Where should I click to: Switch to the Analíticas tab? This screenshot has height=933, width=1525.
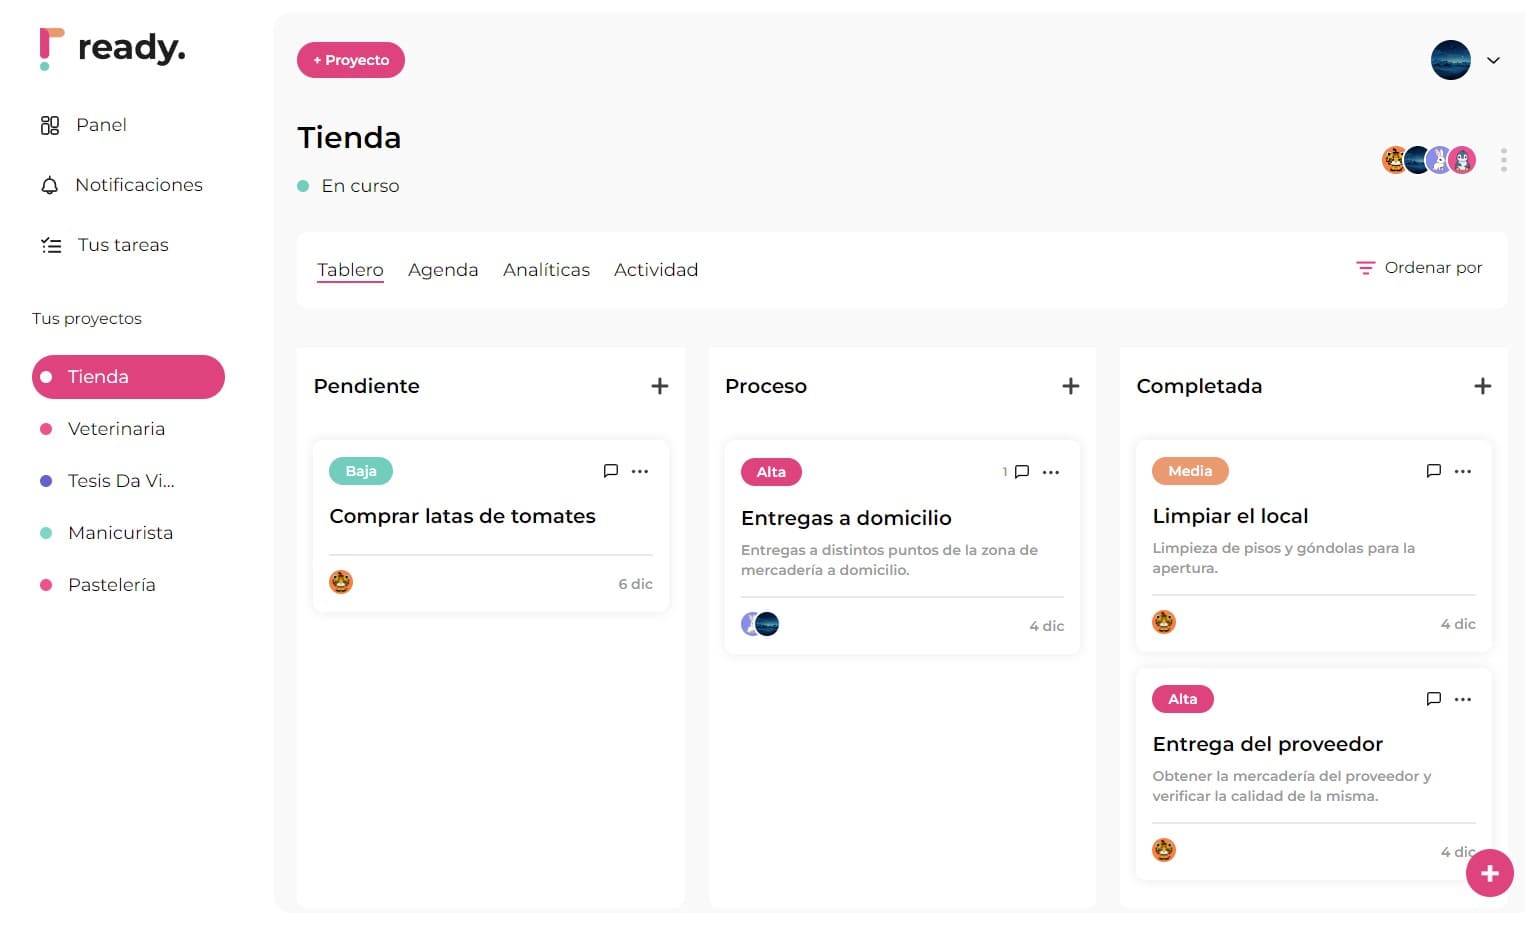(x=546, y=270)
